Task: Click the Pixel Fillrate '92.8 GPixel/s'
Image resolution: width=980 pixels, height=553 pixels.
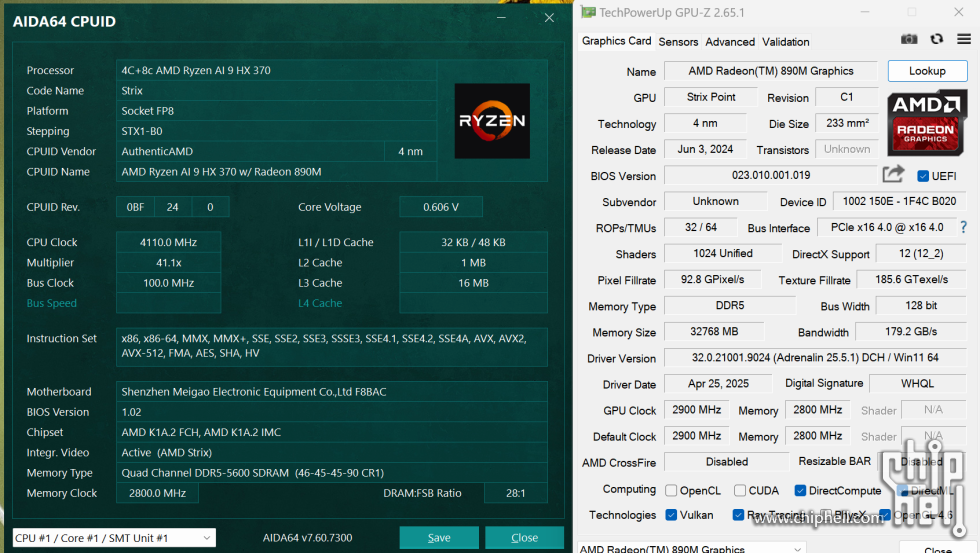Action: point(712,279)
